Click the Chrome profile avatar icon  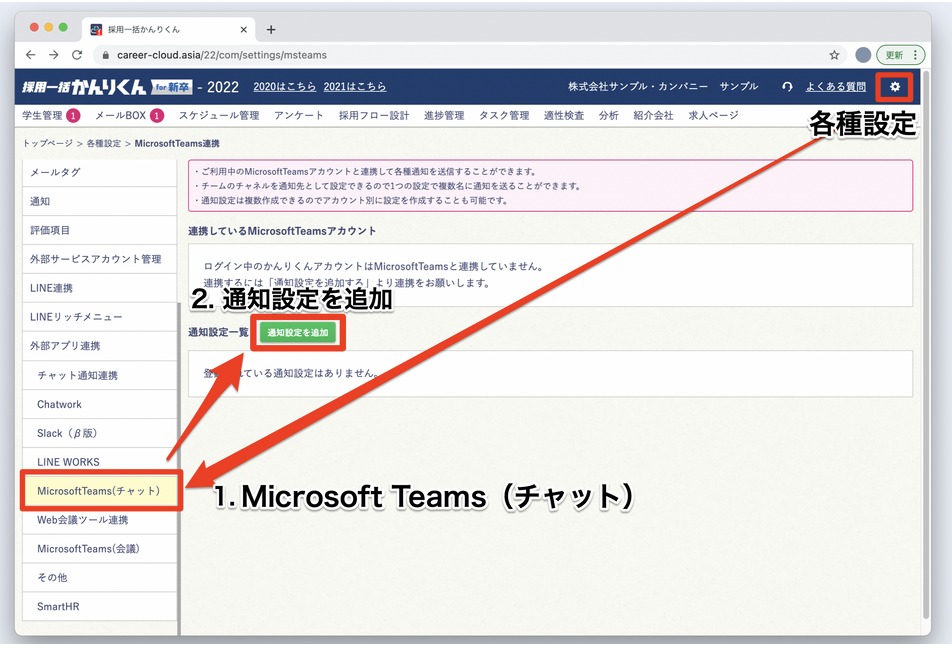(863, 55)
